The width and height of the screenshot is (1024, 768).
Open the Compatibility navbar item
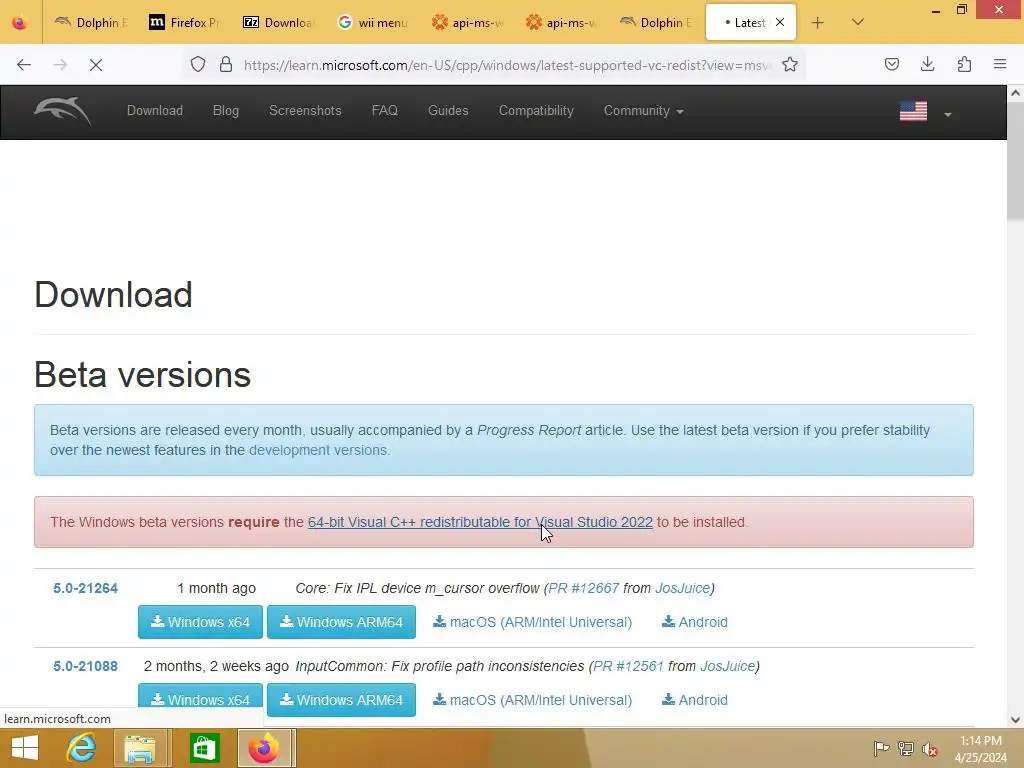(x=536, y=111)
